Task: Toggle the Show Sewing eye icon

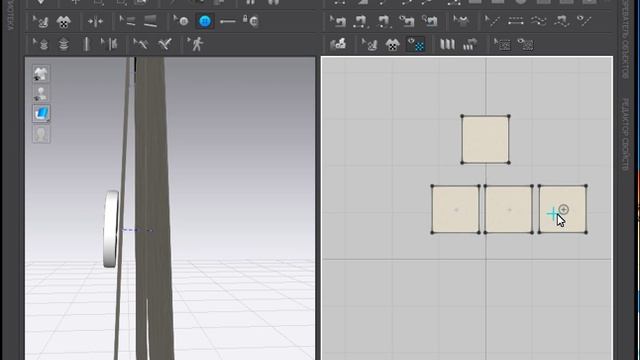Action: [407, 21]
